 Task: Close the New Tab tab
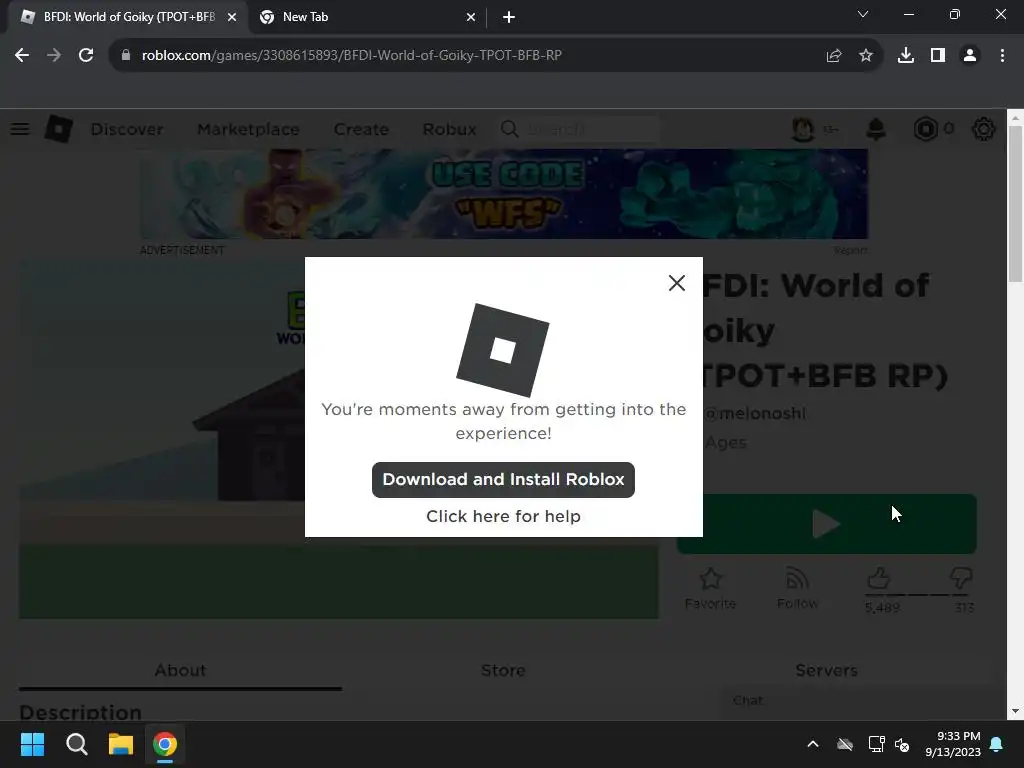471,17
